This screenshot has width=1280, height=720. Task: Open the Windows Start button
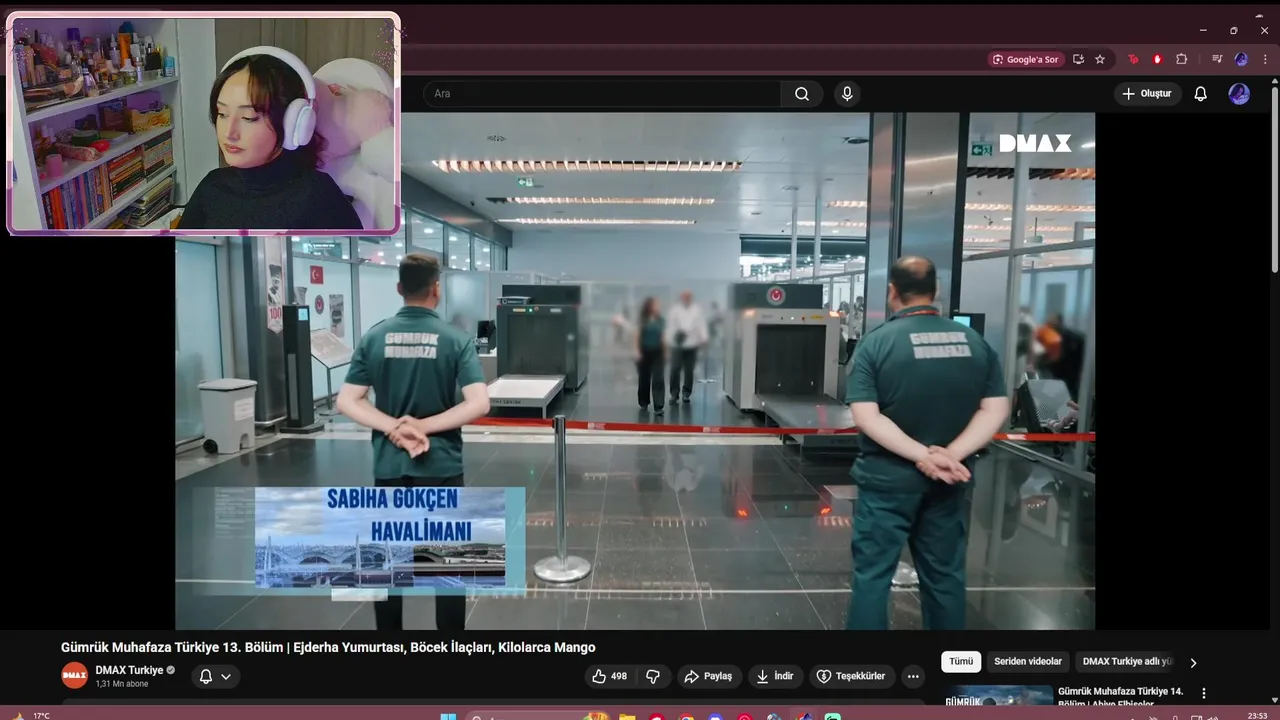click(448, 715)
